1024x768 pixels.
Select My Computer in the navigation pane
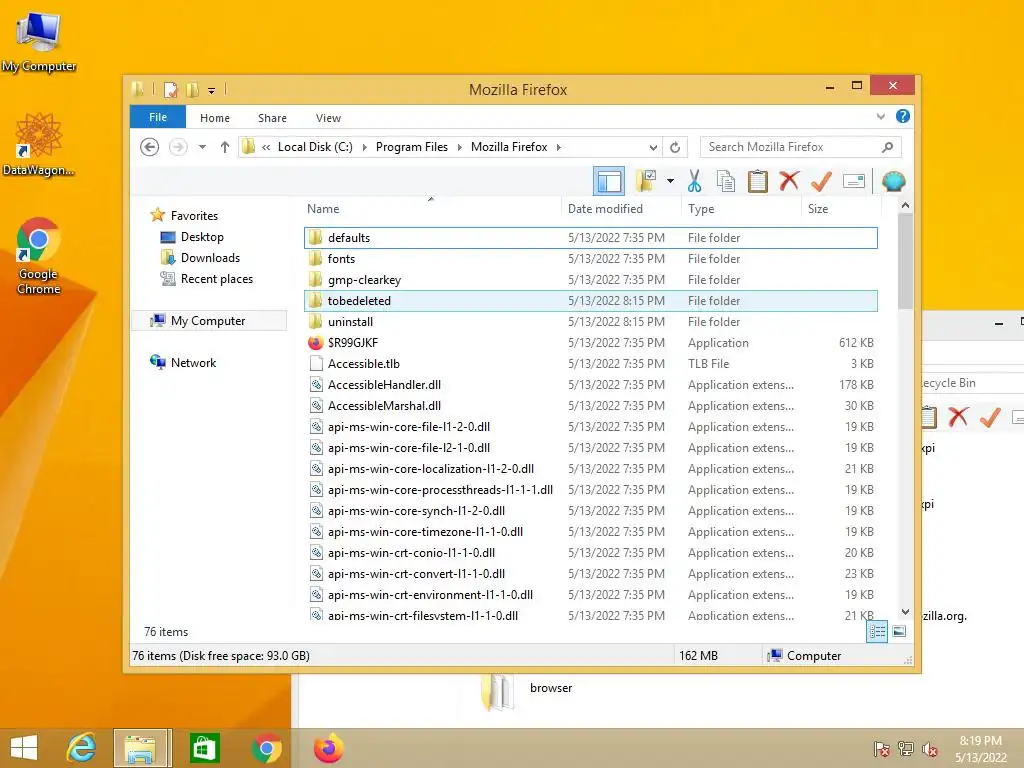coord(208,321)
